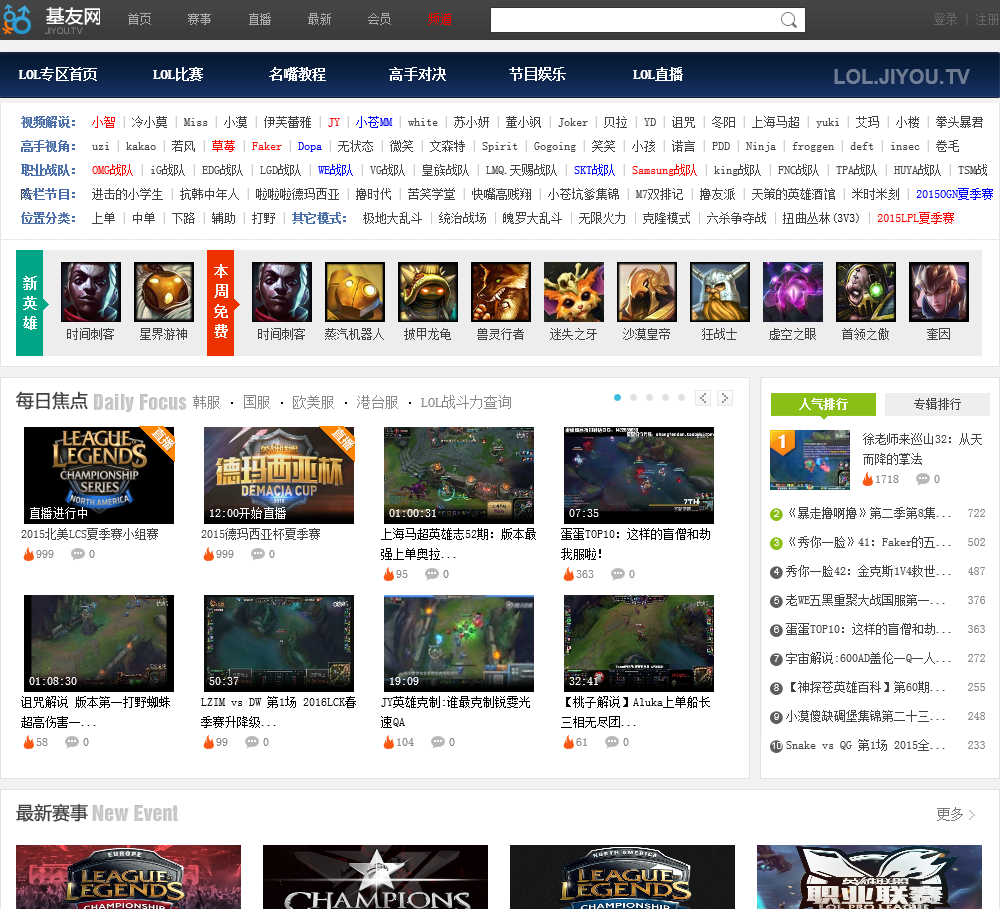Open the 名嘴教程 menu
This screenshot has height=909, width=1000.
[x=298, y=75]
